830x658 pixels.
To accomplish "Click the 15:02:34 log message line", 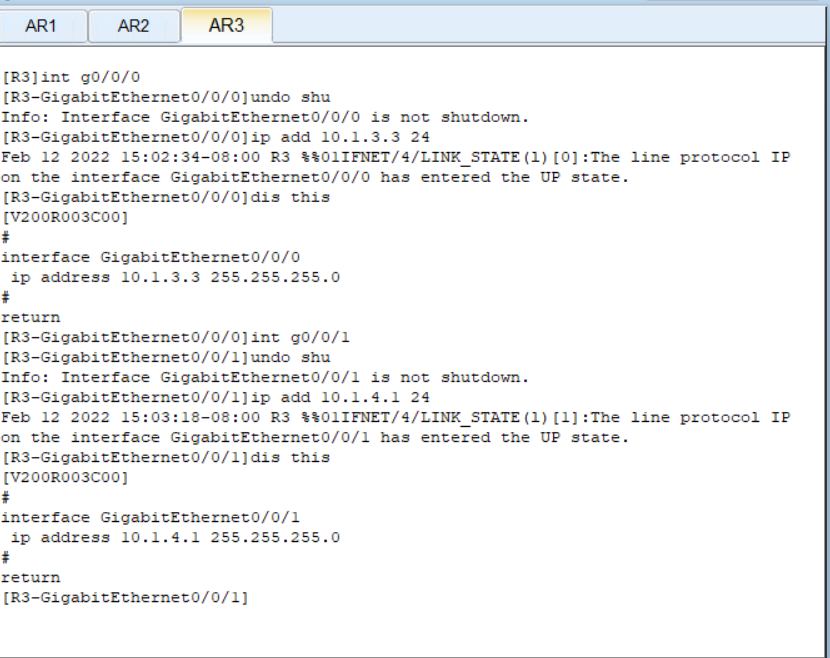I will point(395,157).
